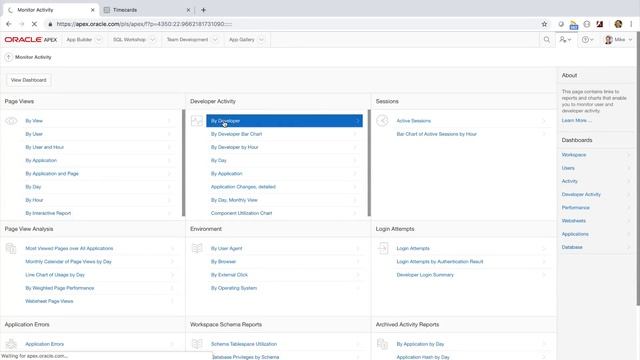Bookmark page with the star icon
Image resolution: width=640 pixels, height=360 pixels.
coord(544,24)
